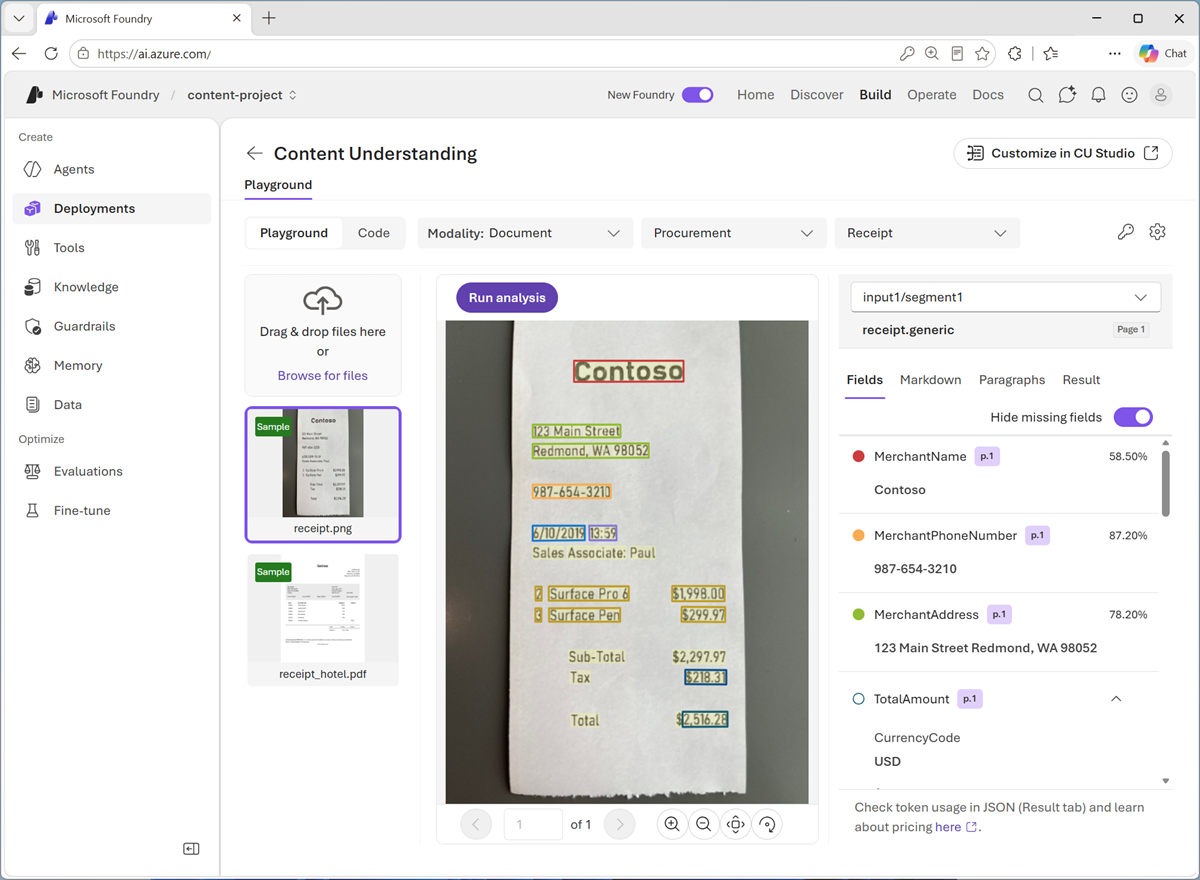Open Memory in the sidebar
Viewport: 1200px width, 880px height.
pos(112,365)
